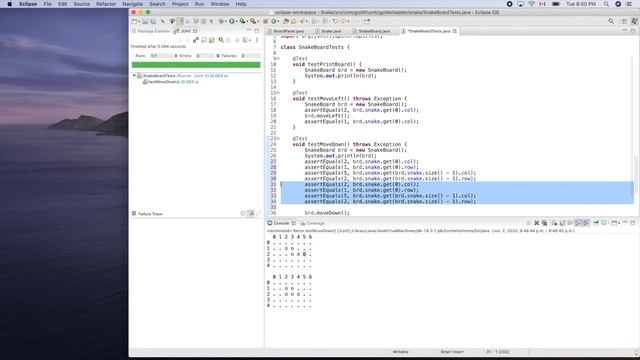
Task: Click macOS Spotlight search icon
Action: point(607,4)
